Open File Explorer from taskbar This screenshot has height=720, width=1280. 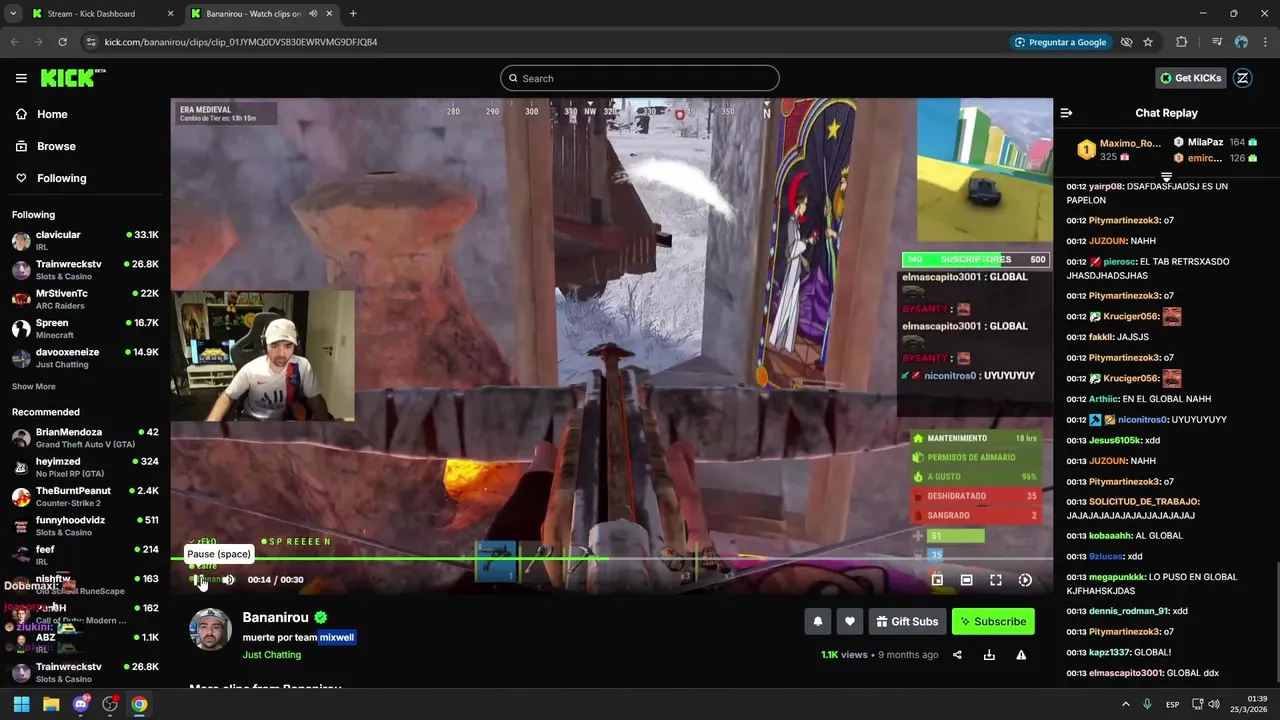click(x=51, y=704)
